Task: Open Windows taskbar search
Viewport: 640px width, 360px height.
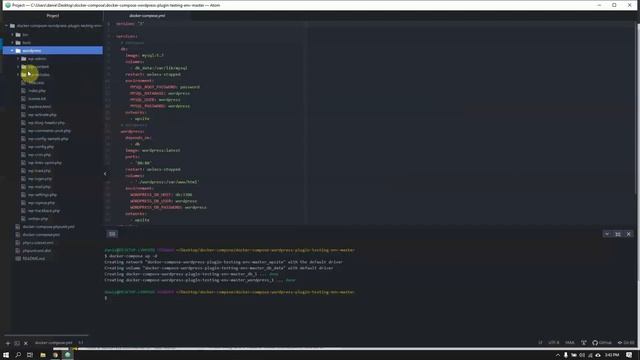Action: tap(18, 356)
